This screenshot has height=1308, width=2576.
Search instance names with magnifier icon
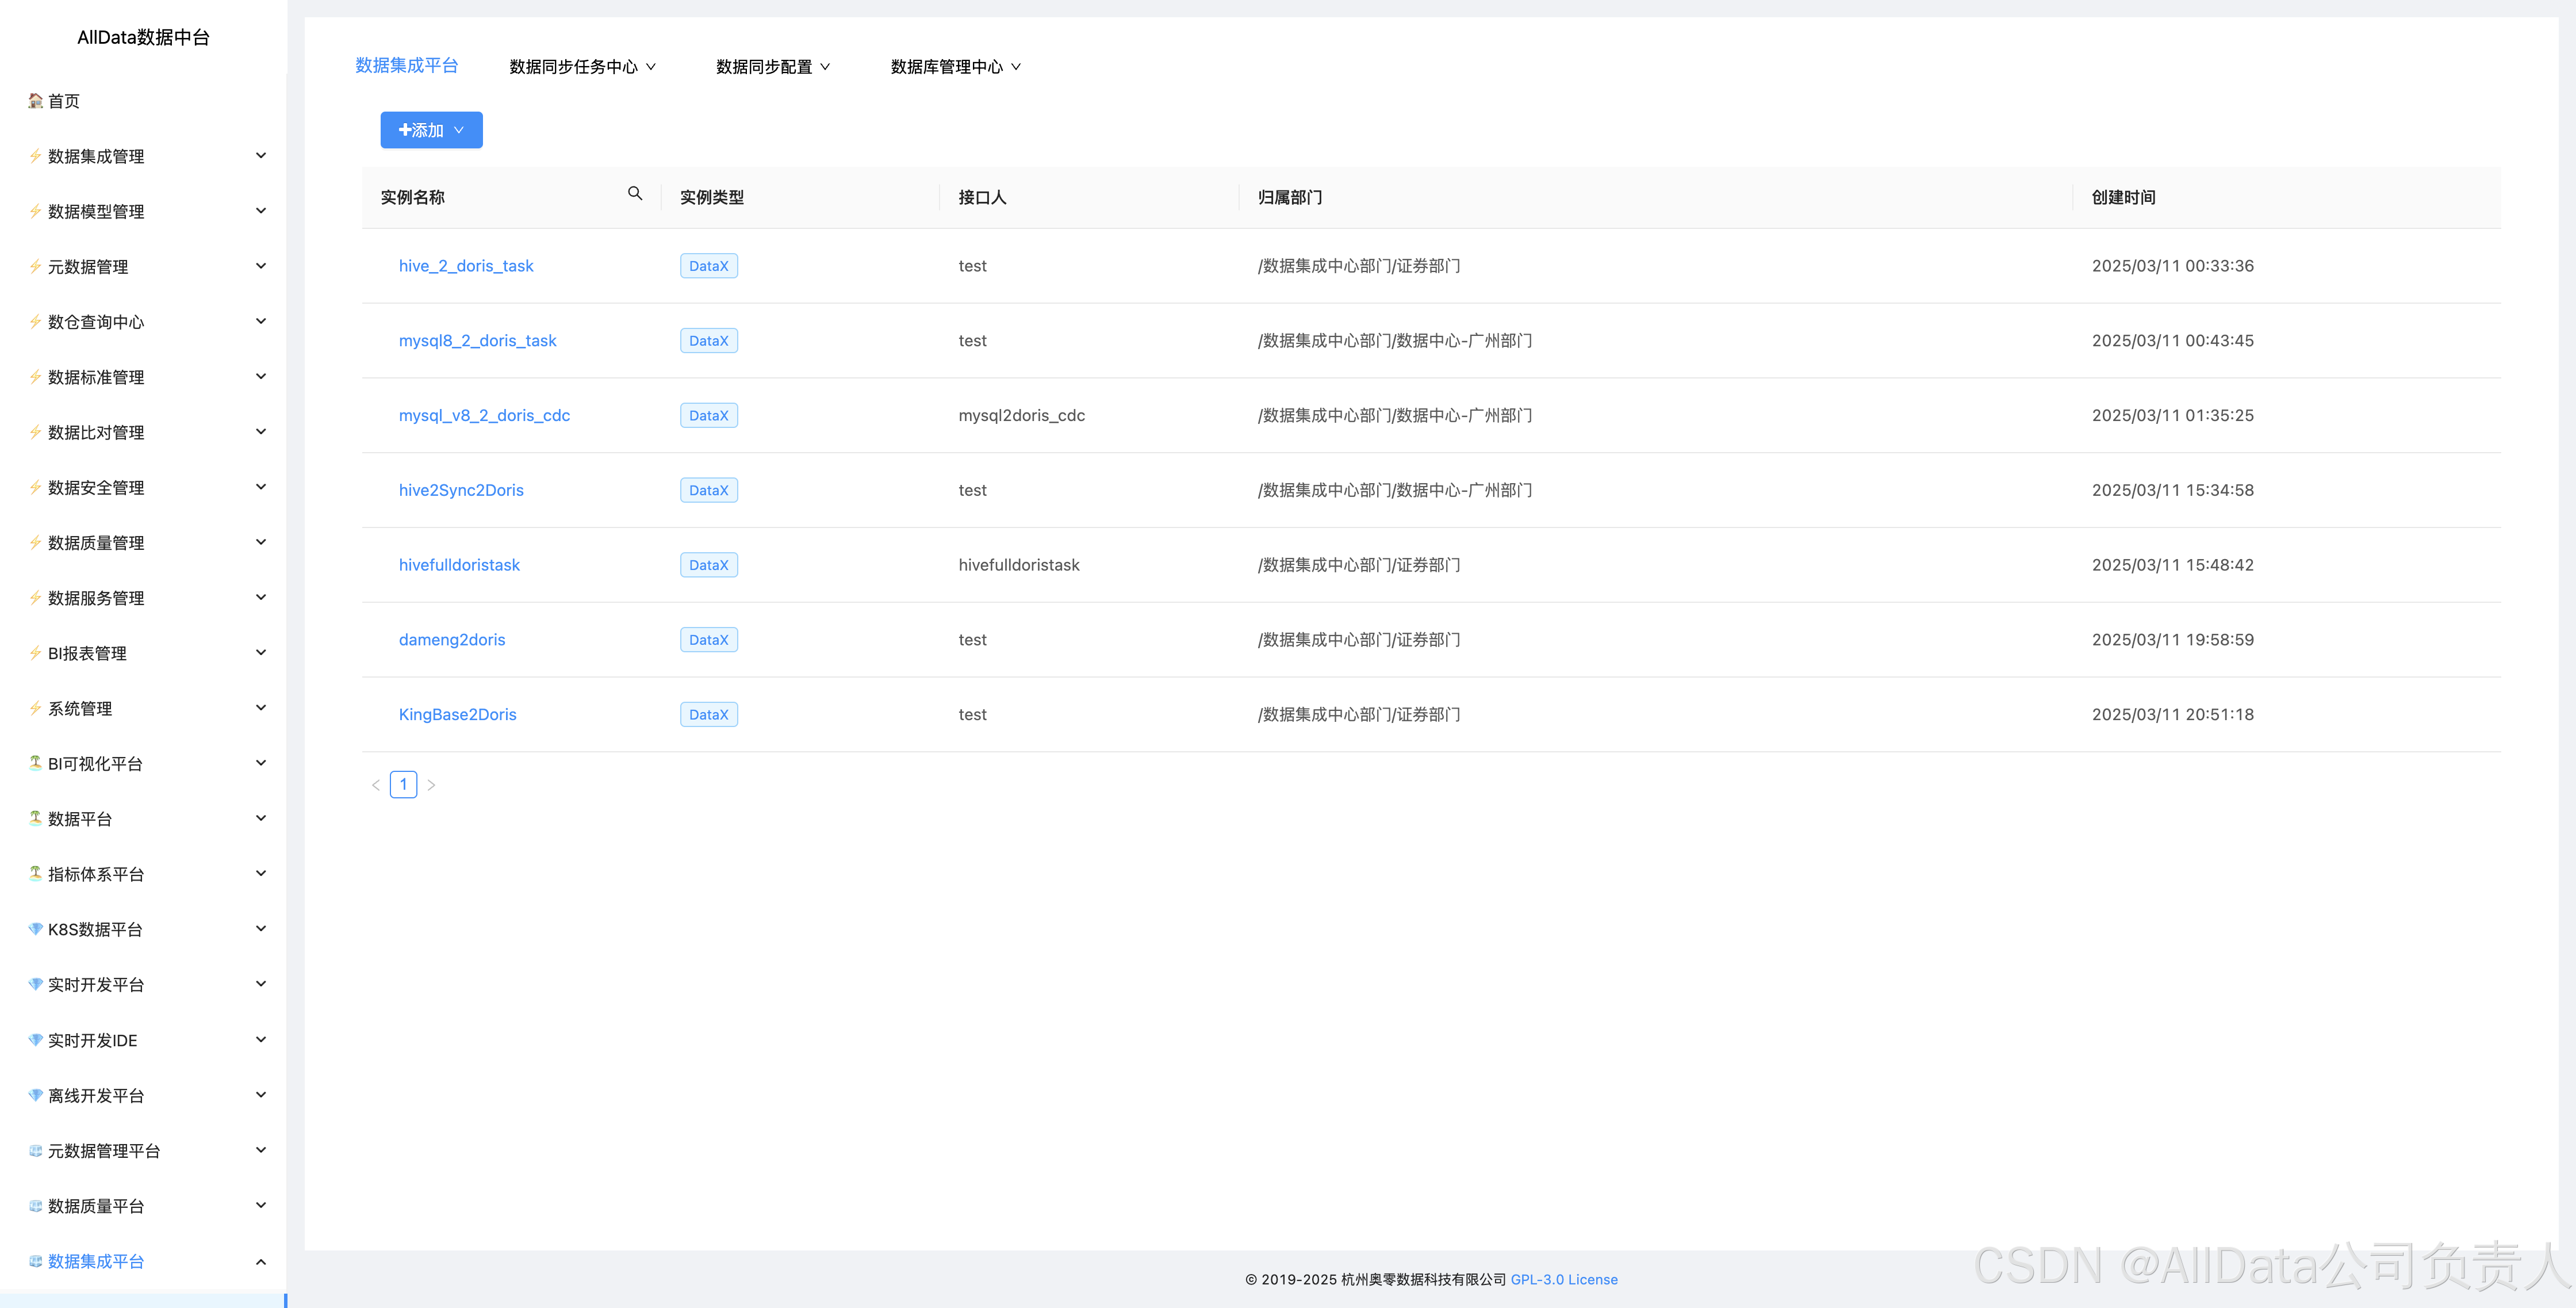click(635, 194)
